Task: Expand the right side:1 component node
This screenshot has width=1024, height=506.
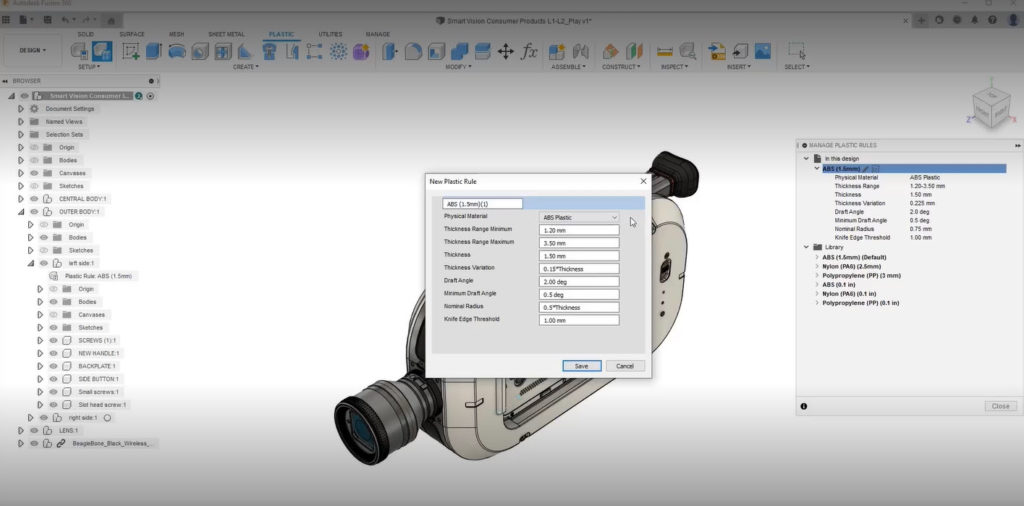Action: (x=31, y=417)
